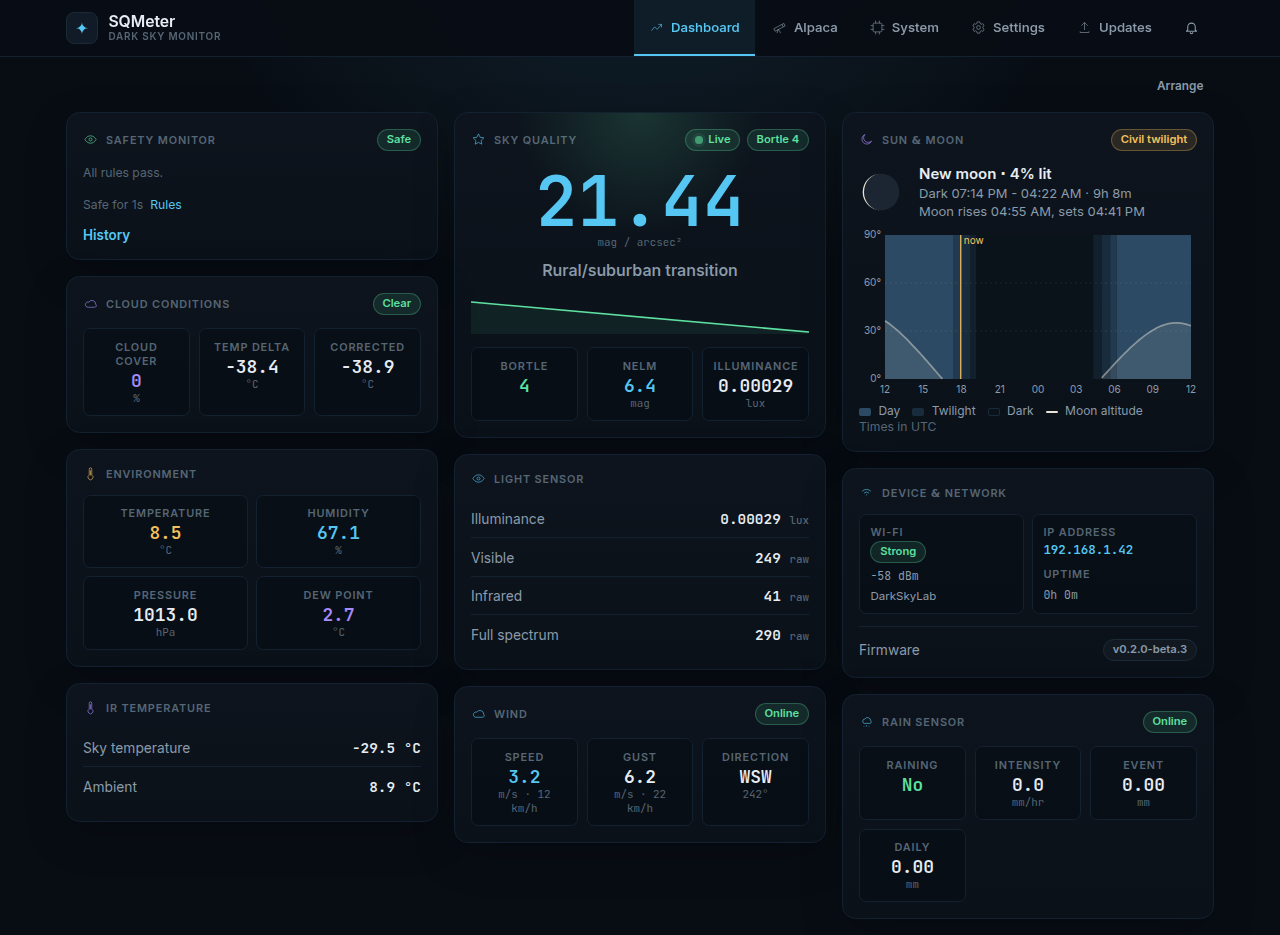The image size is (1280, 935).
Task: Click the Sky temperature -29.5 °C row
Action: (x=252, y=748)
